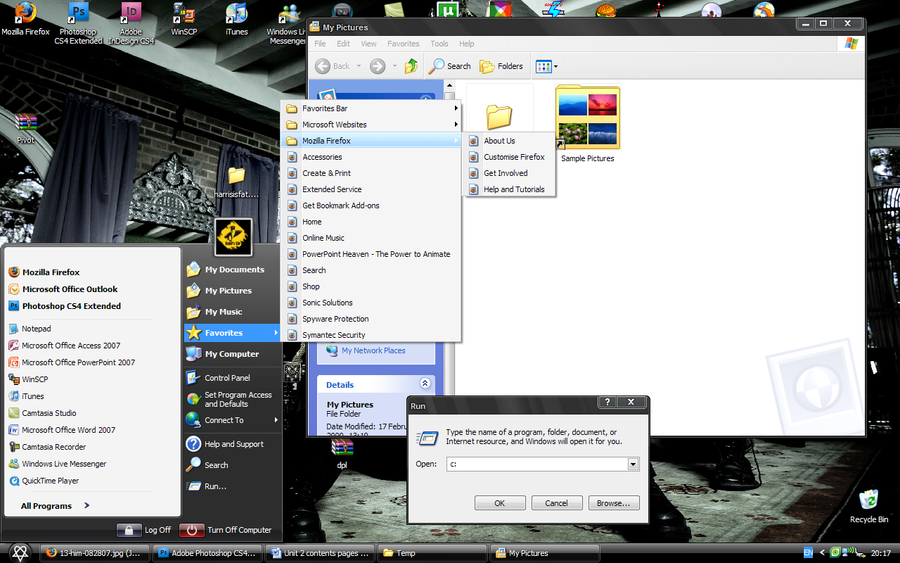Open Accessories favorite link
This screenshot has width=900, height=563.
tap(372, 157)
